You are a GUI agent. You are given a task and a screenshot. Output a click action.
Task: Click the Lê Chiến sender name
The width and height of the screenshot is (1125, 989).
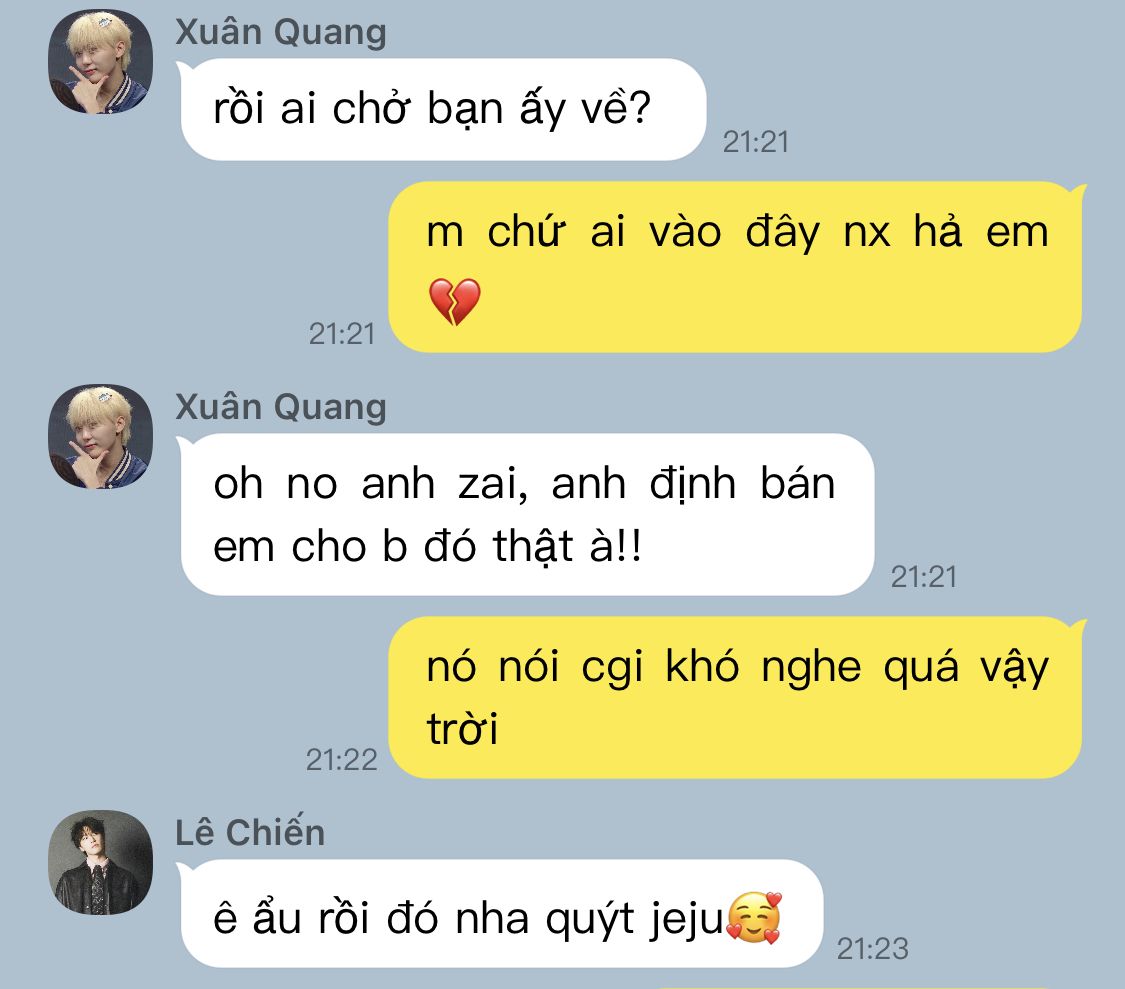[x=250, y=833]
